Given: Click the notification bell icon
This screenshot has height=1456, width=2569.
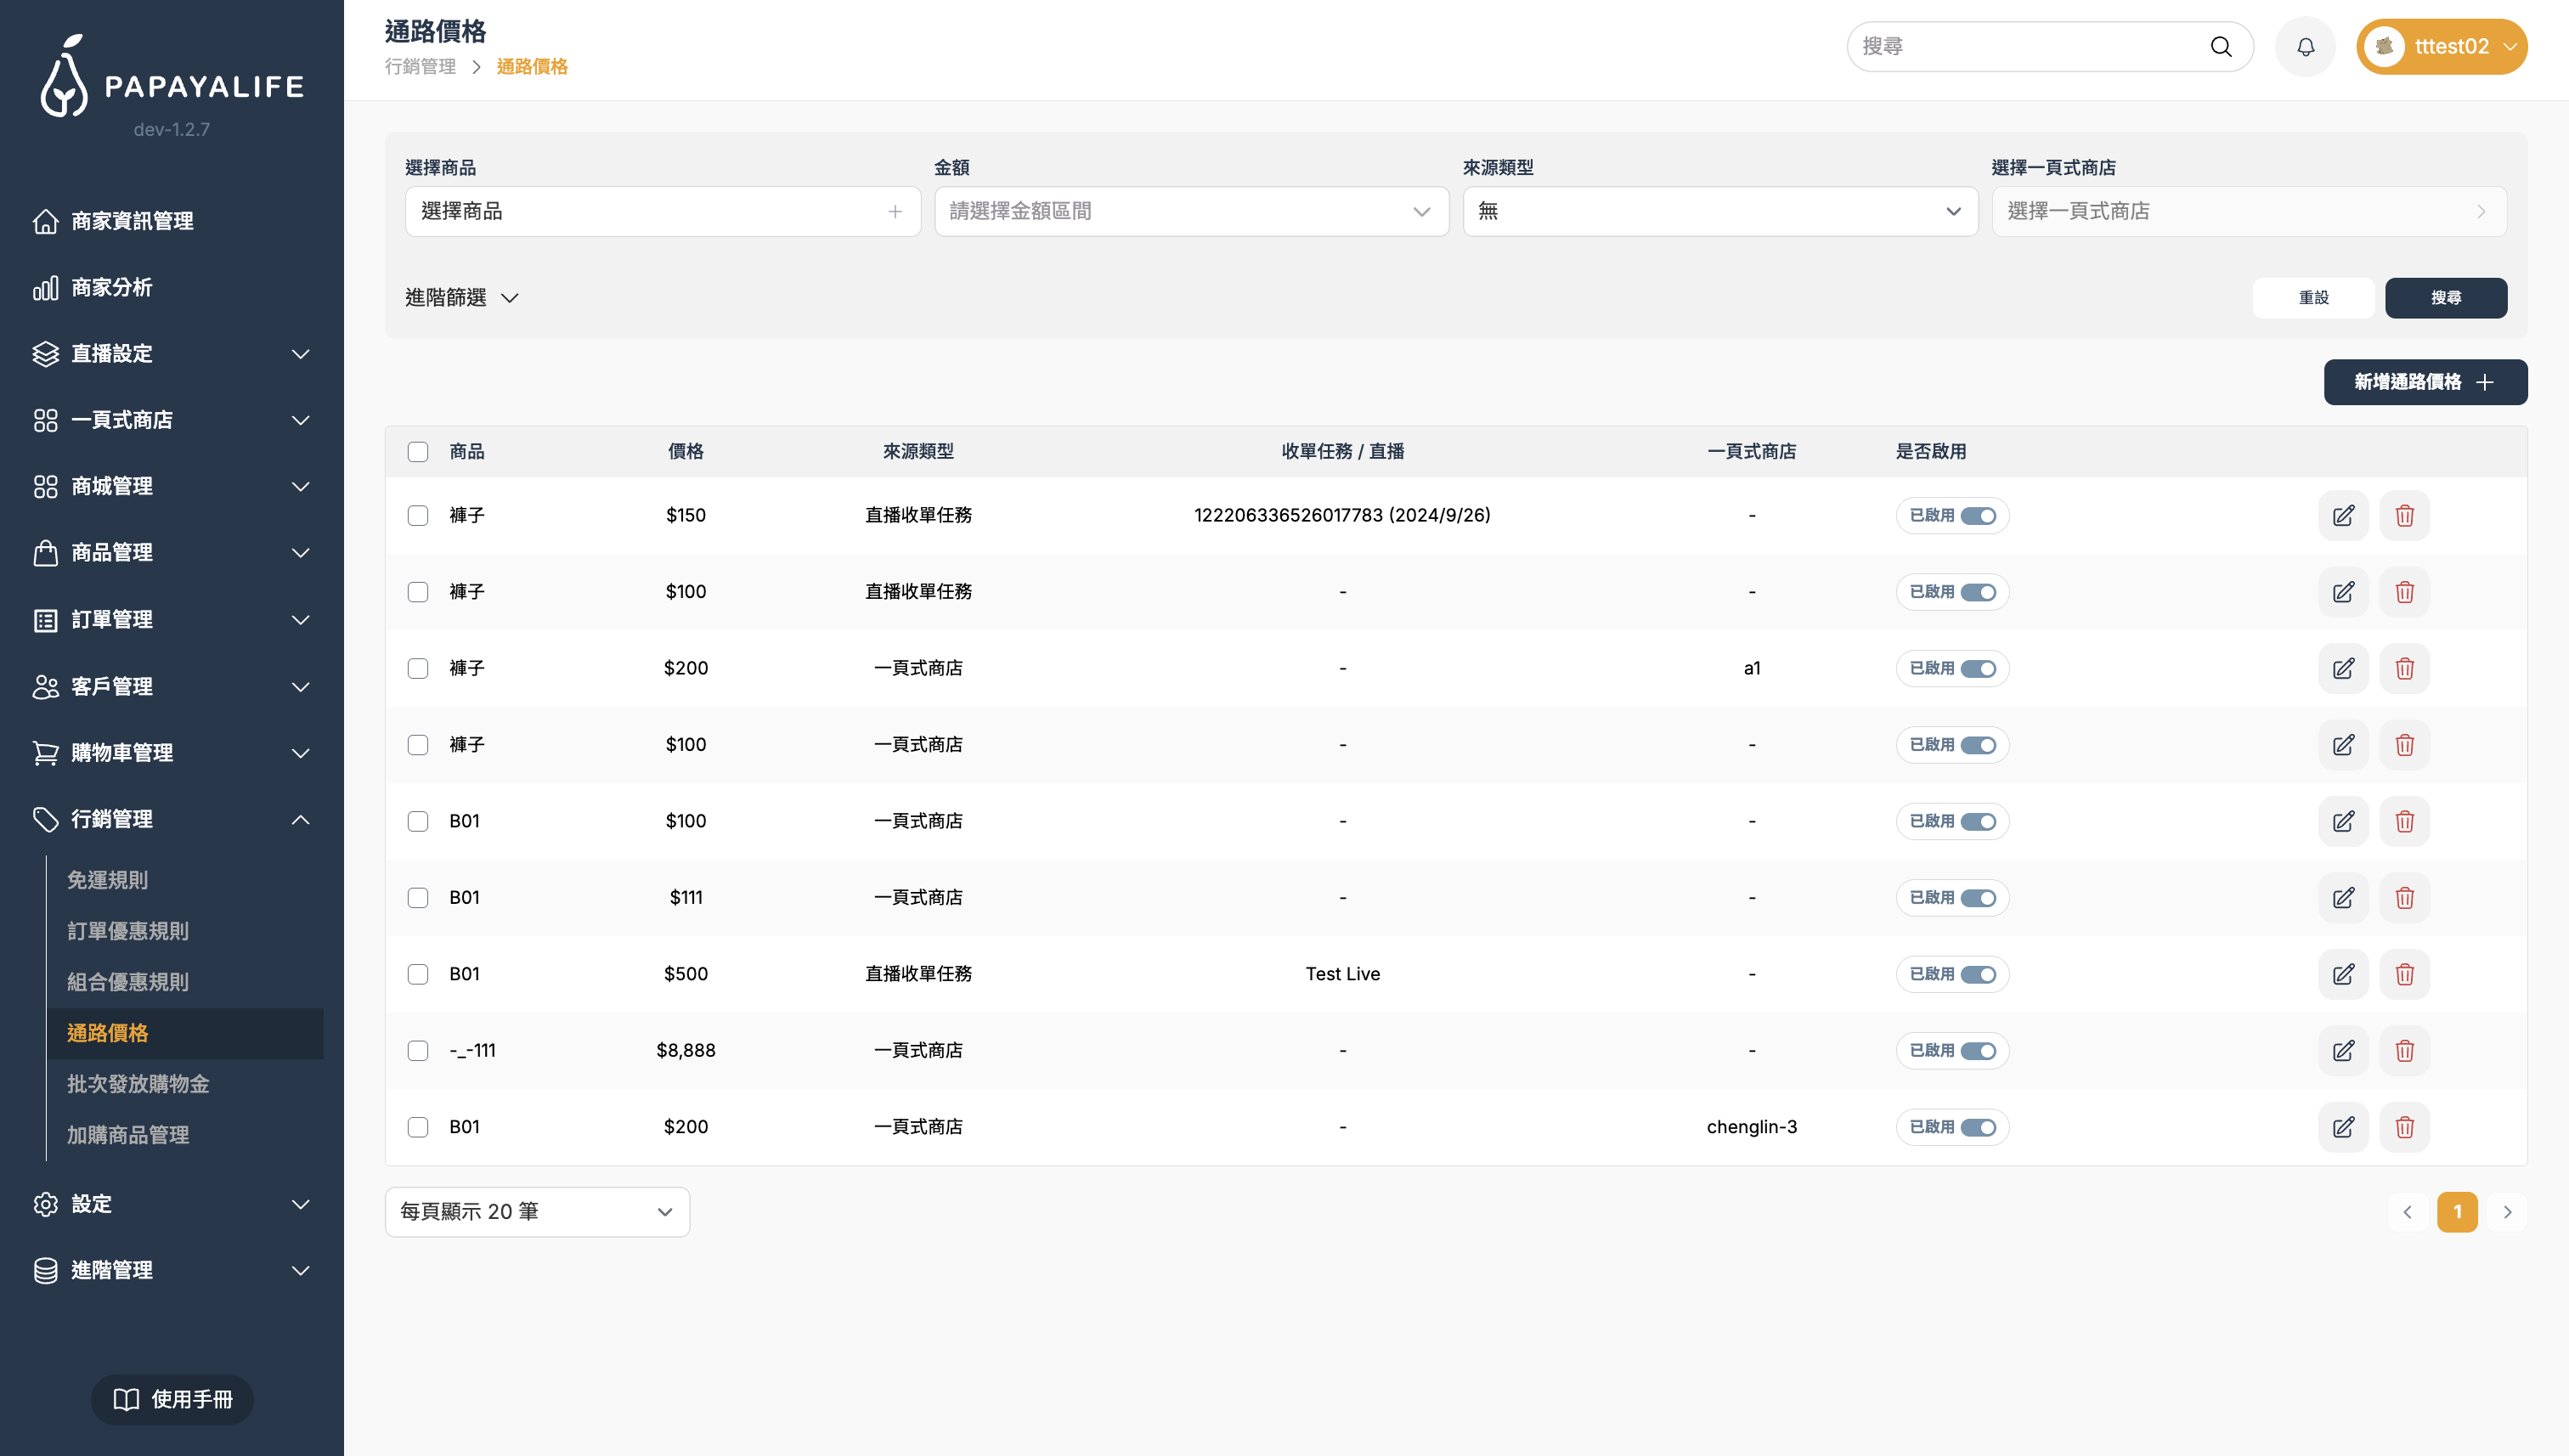Looking at the screenshot, I should 2305,47.
